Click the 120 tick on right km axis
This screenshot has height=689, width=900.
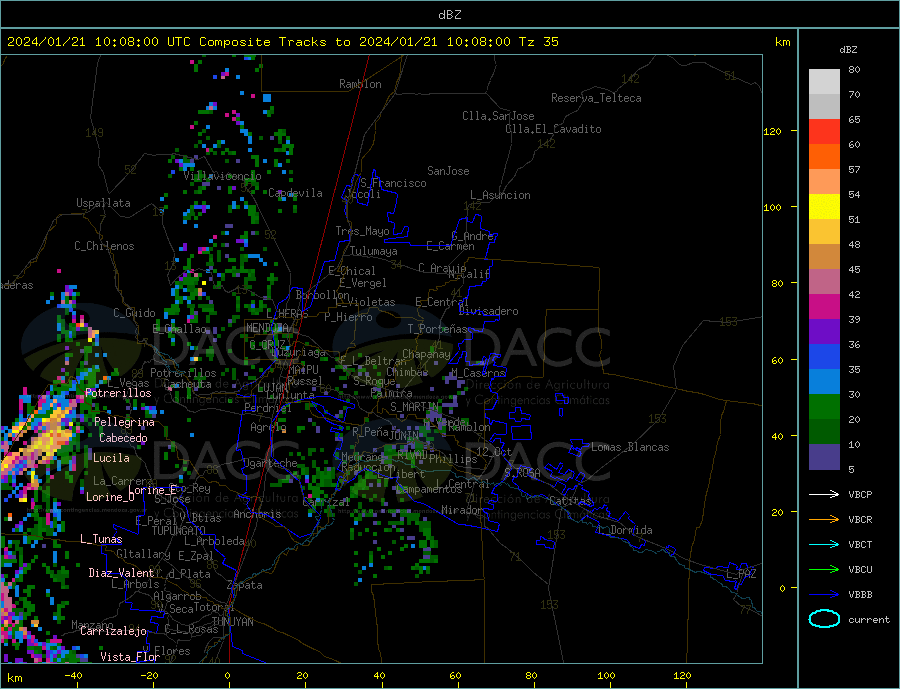coord(773,131)
